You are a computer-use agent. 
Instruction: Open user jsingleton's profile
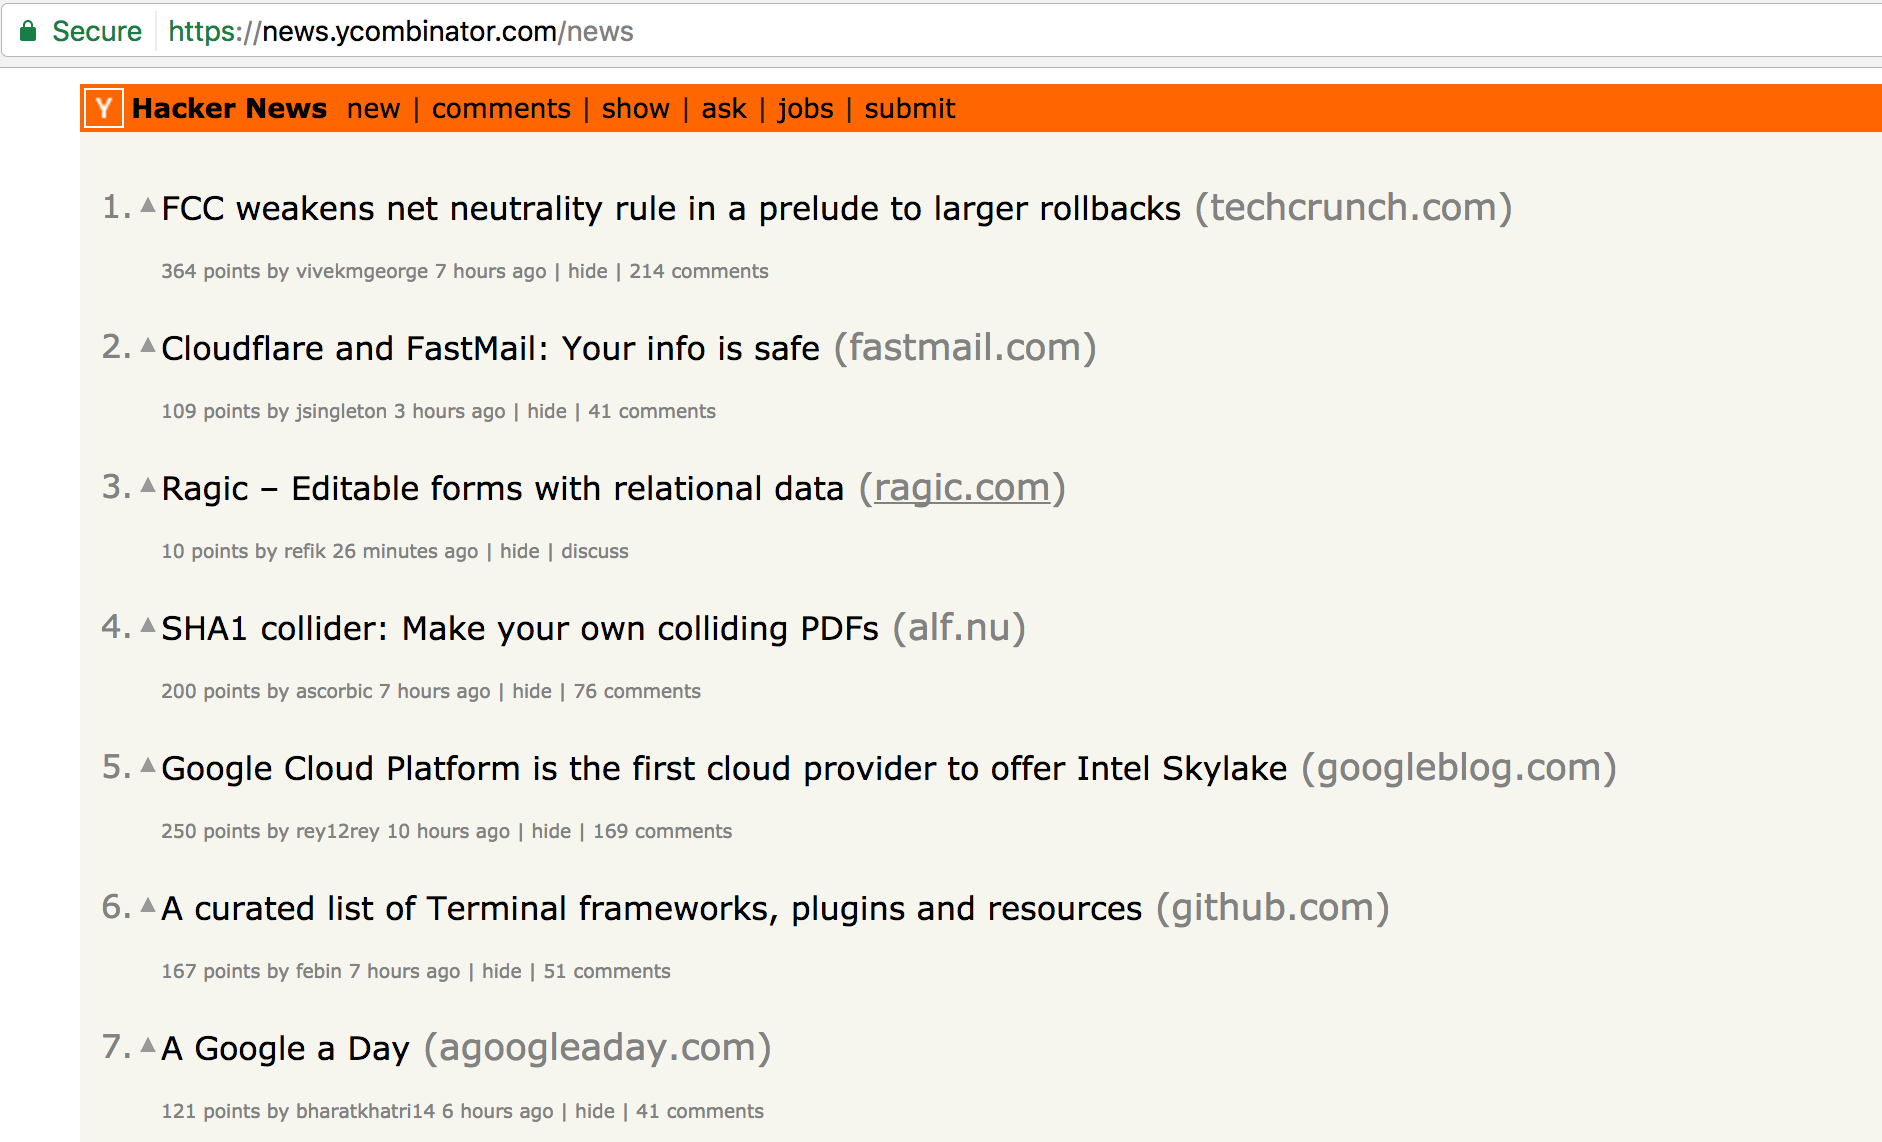pyautogui.click(x=341, y=411)
